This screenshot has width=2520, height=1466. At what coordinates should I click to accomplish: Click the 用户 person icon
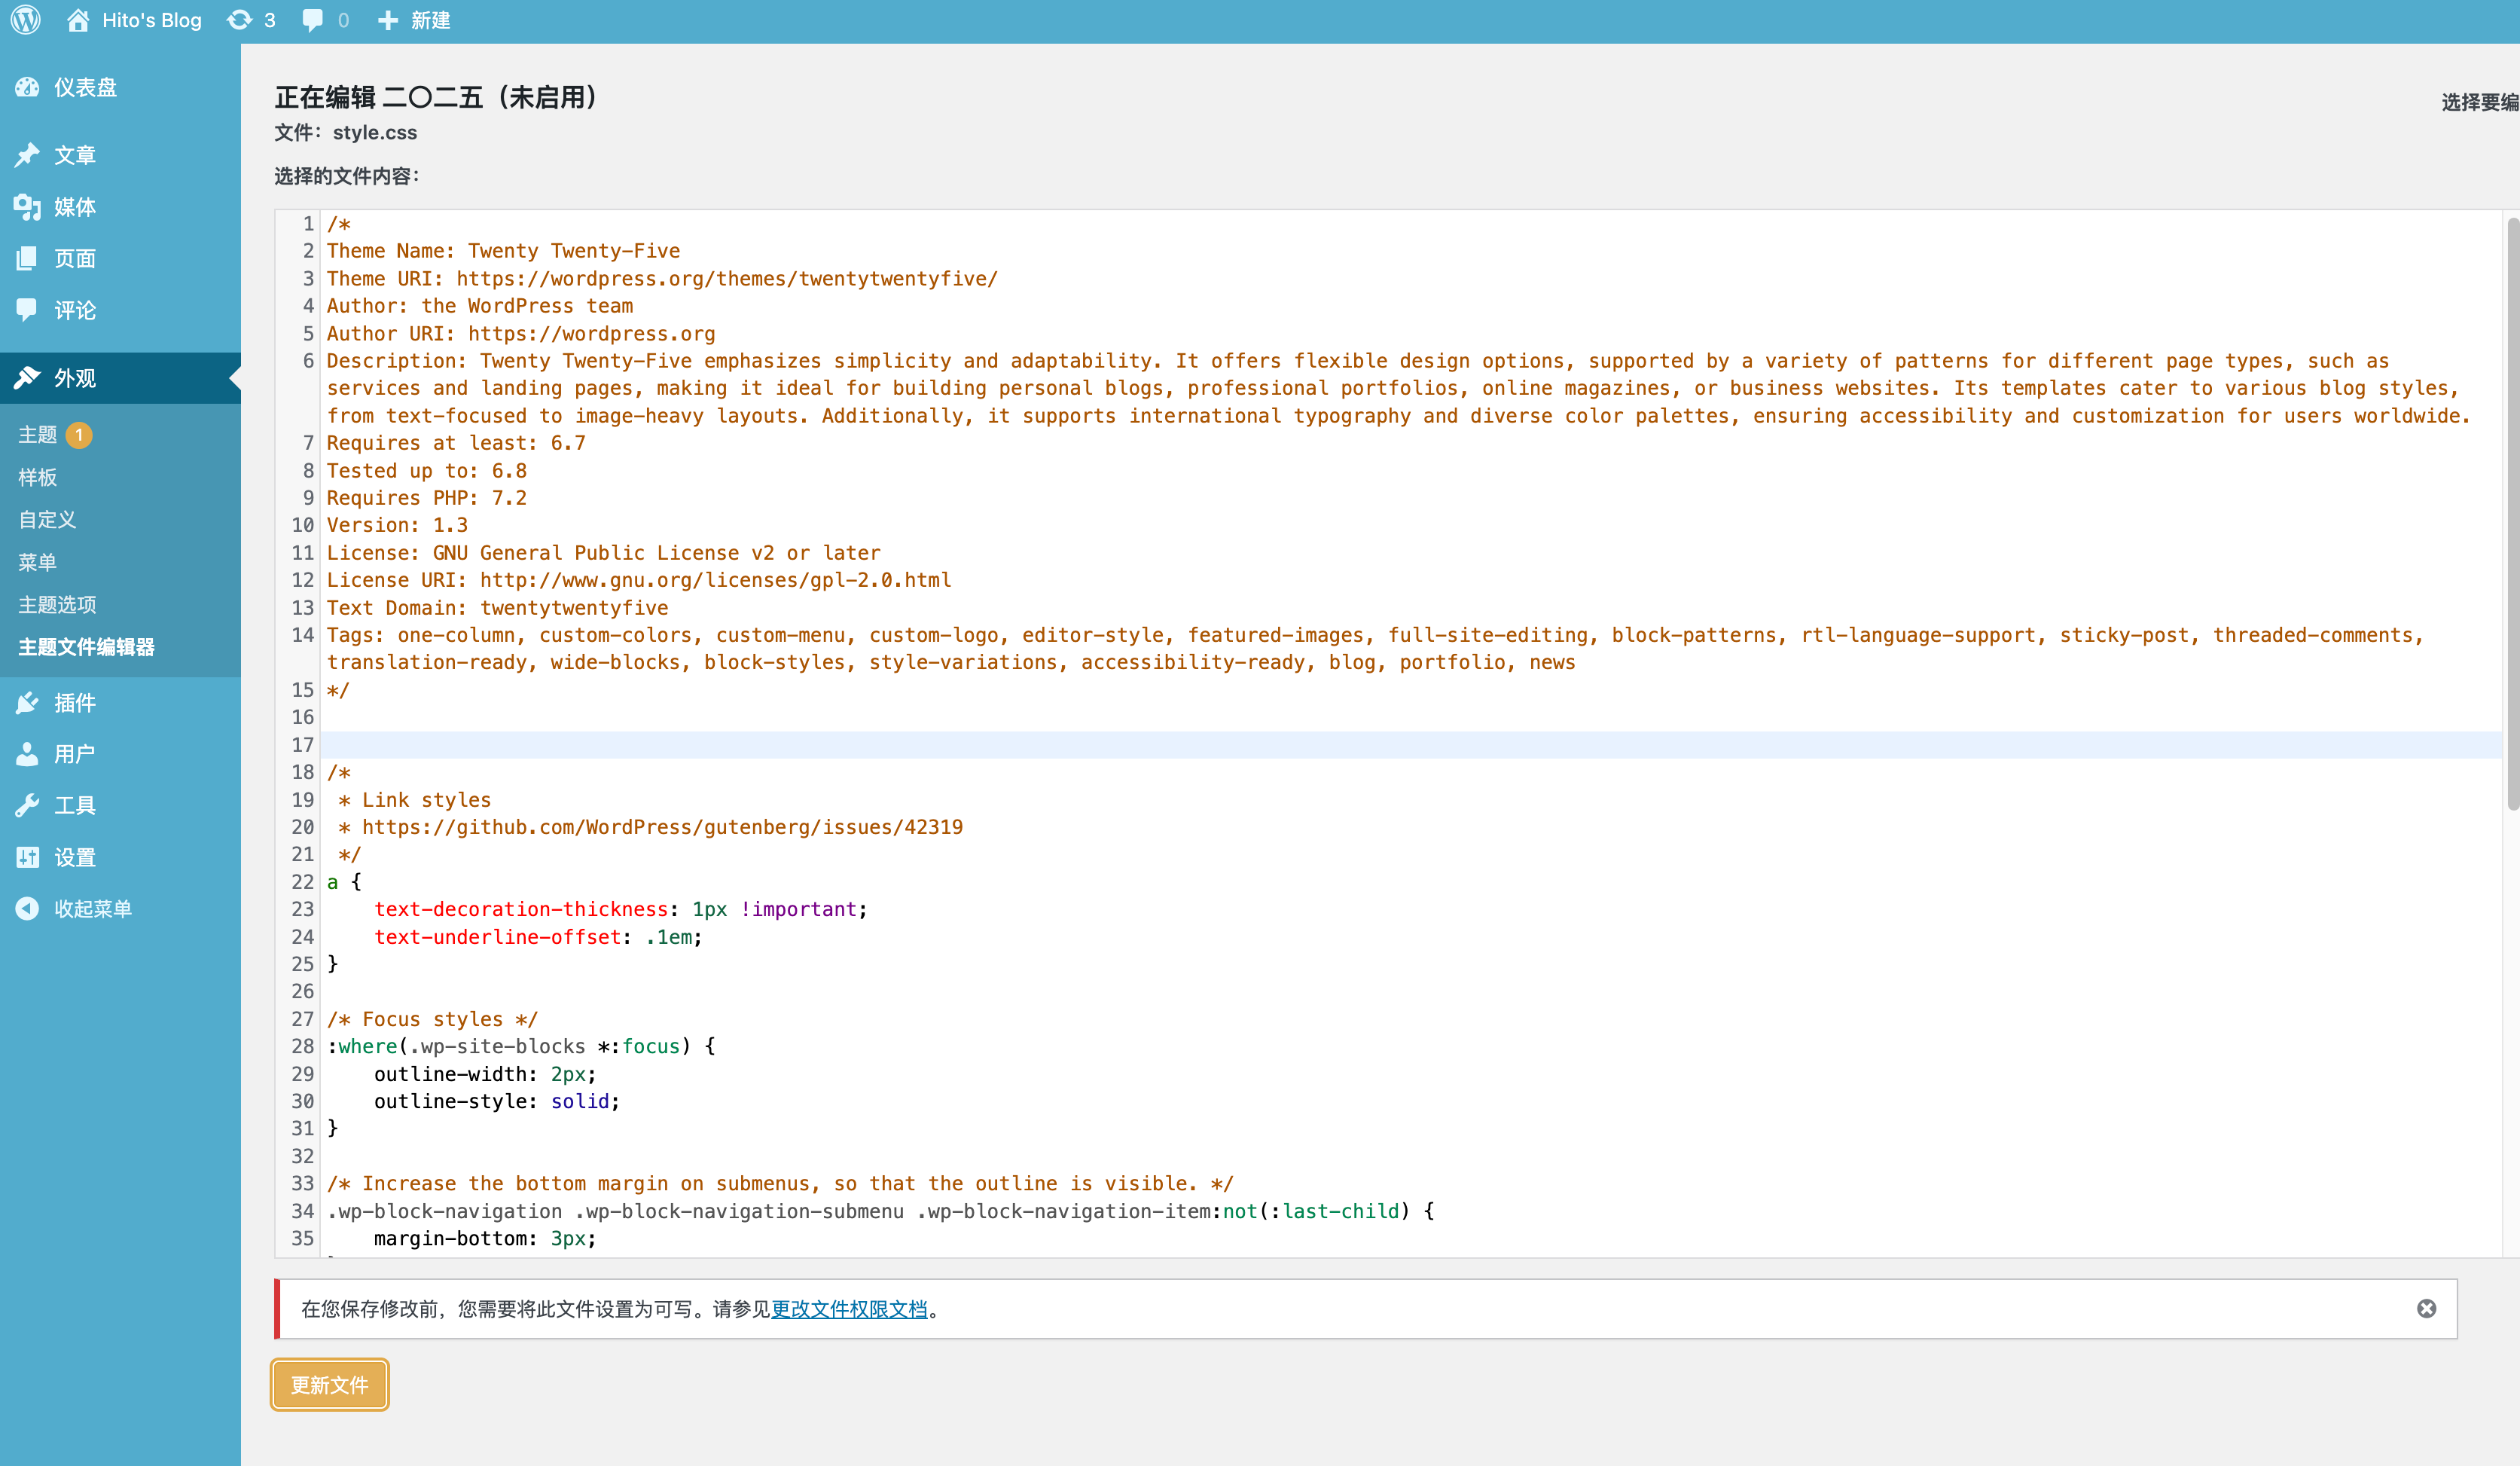tap(27, 754)
